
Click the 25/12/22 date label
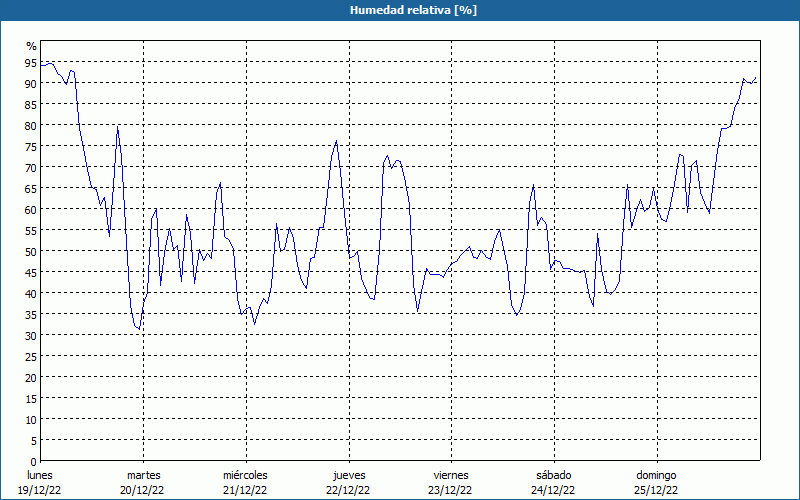tap(656, 490)
